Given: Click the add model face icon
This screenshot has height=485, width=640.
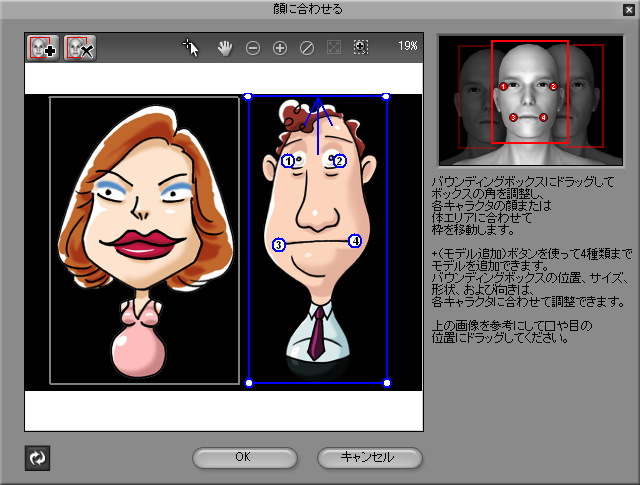Looking at the screenshot, I should [x=43, y=47].
